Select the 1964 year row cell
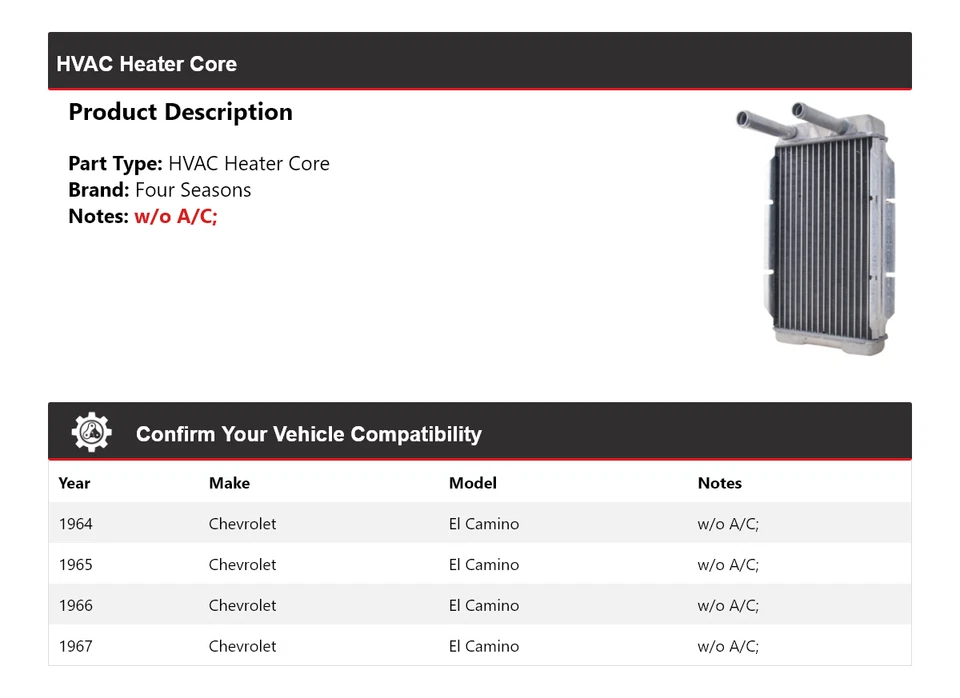The width and height of the screenshot is (960, 698). point(75,524)
